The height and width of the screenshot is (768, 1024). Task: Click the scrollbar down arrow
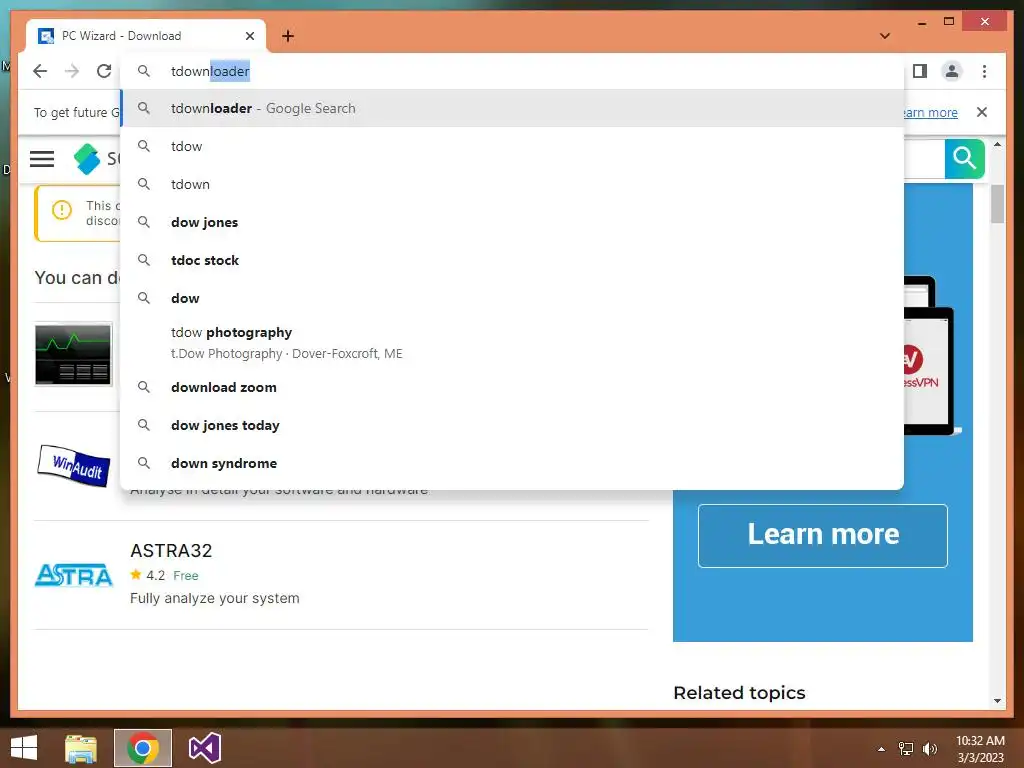[997, 701]
